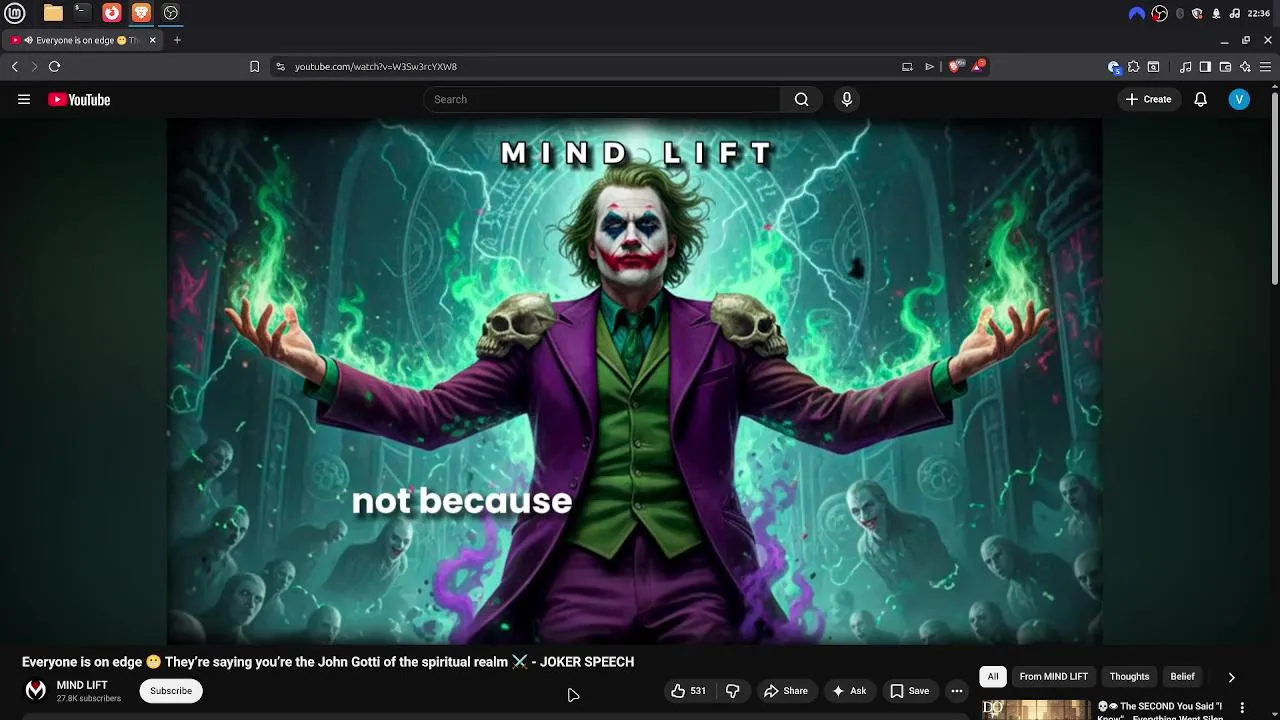Select the 'Everyone is on edge' browser tab
This screenshot has width=1280, height=720.
[x=82, y=40]
